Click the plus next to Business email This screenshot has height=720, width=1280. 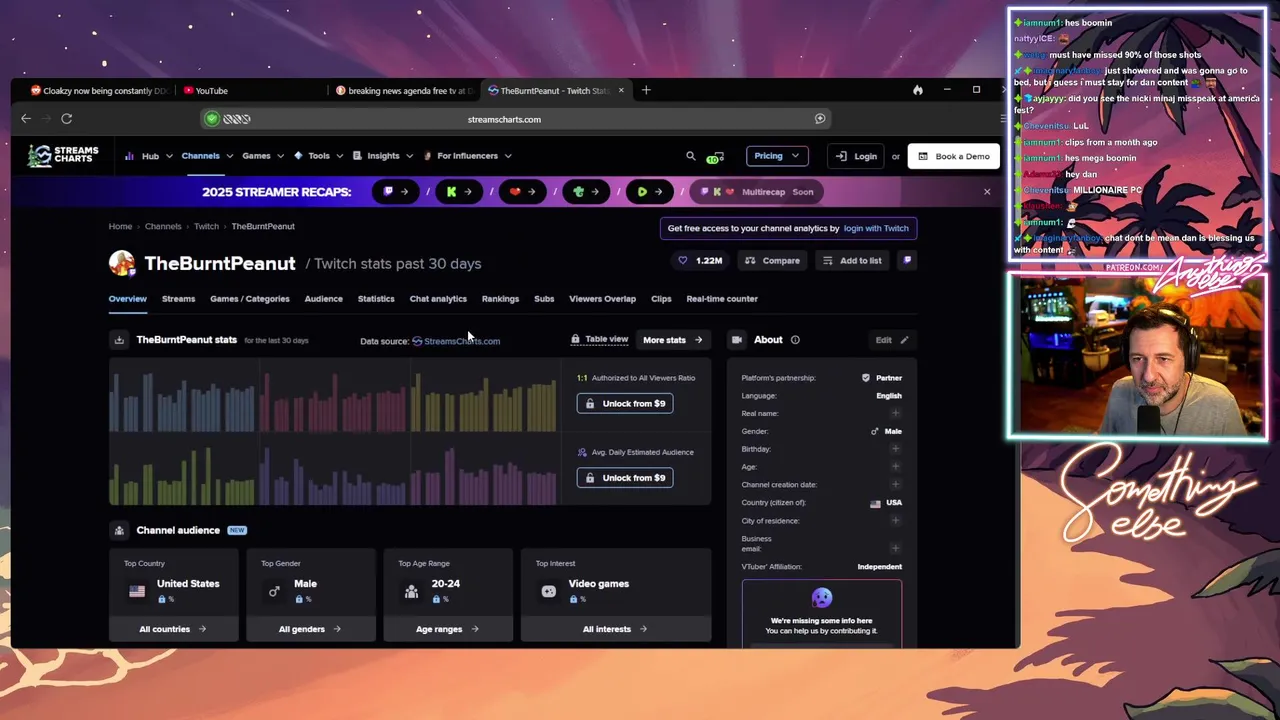(x=895, y=548)
